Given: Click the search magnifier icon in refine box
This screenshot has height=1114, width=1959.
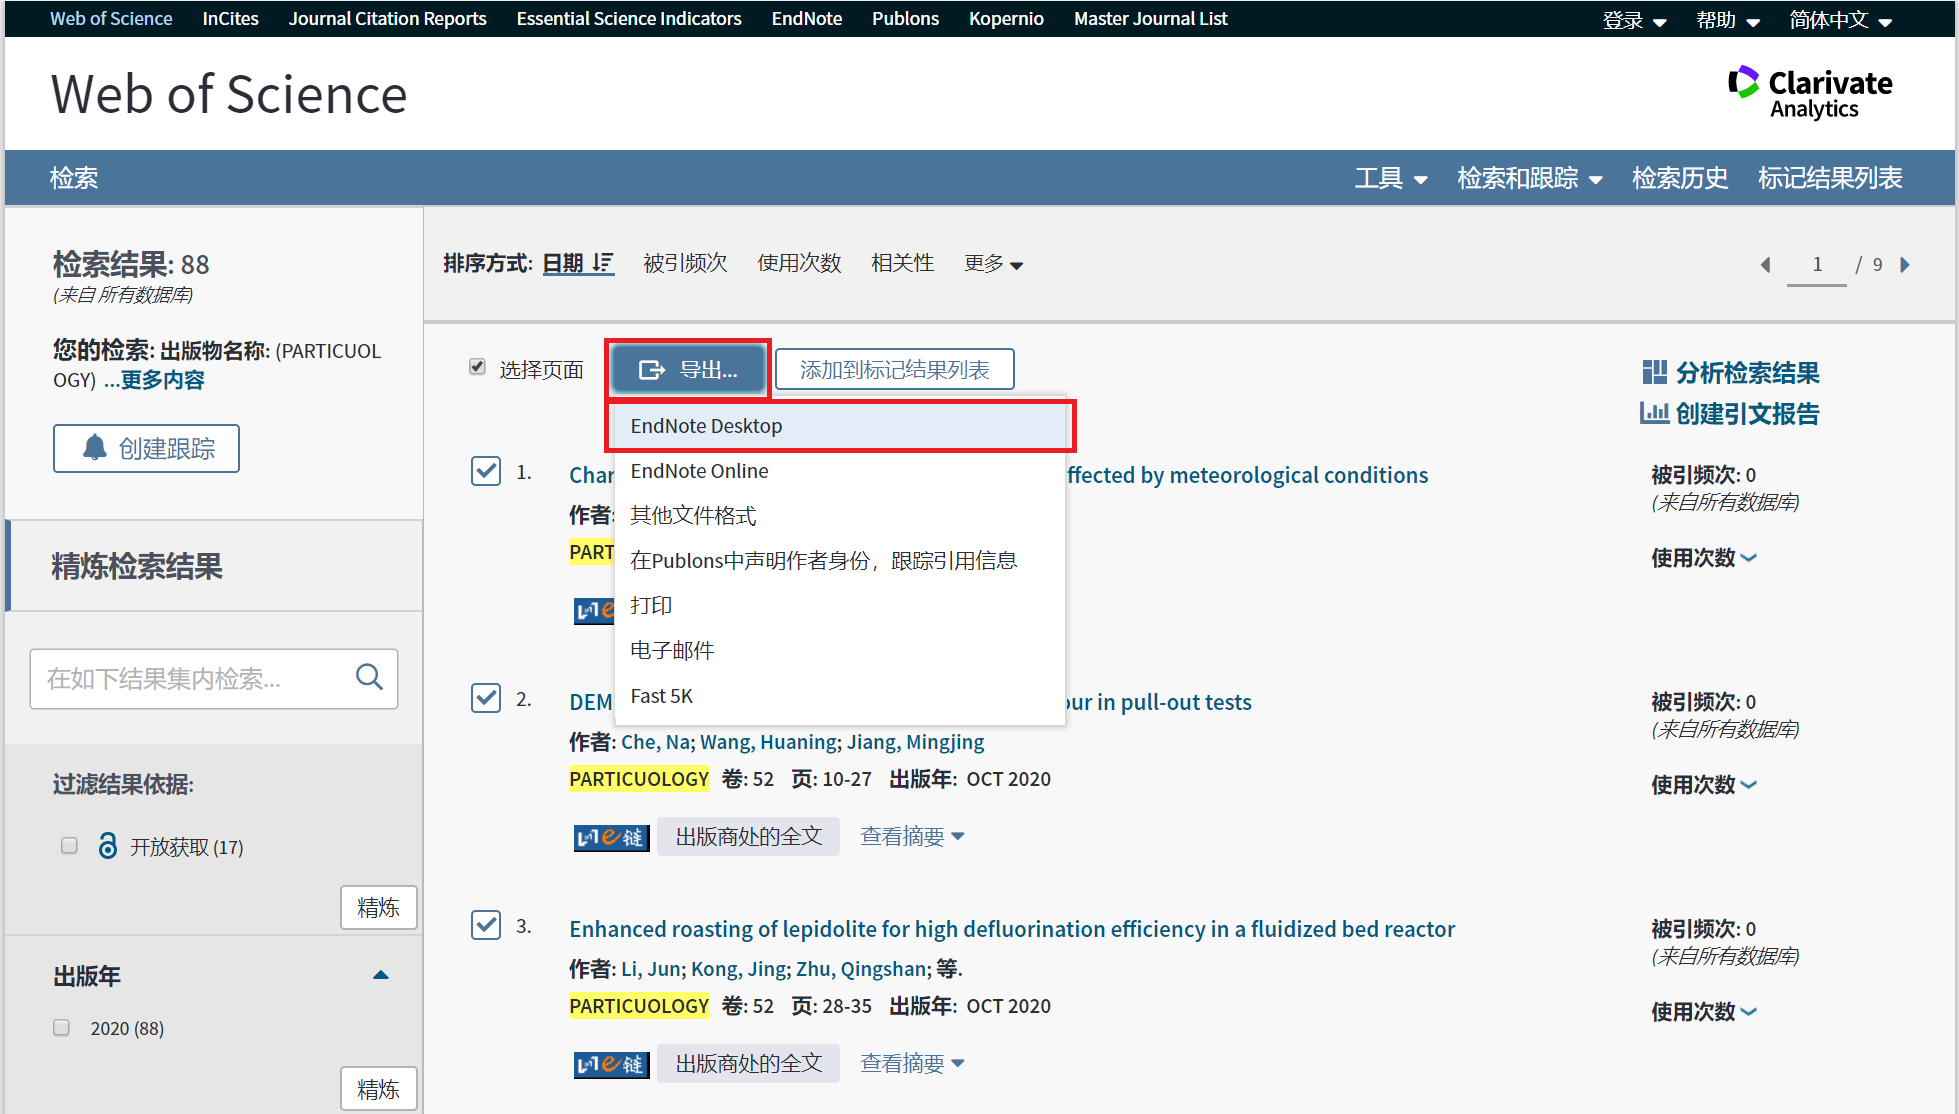Looking at the screenshot, I should [369, 677].
